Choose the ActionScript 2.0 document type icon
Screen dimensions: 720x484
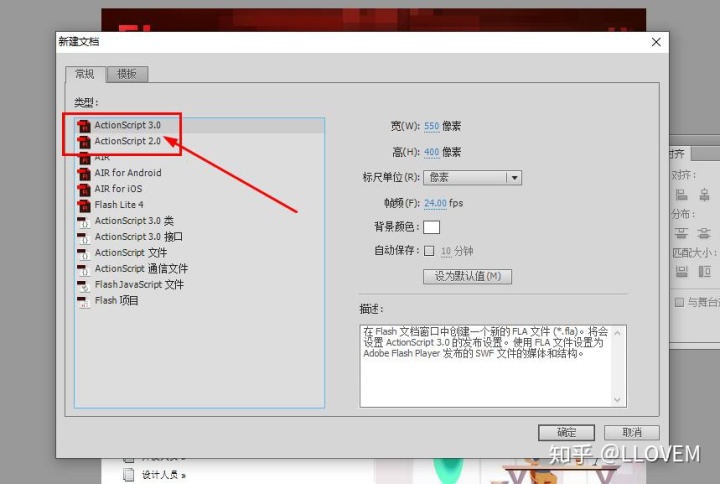point(84,141)
